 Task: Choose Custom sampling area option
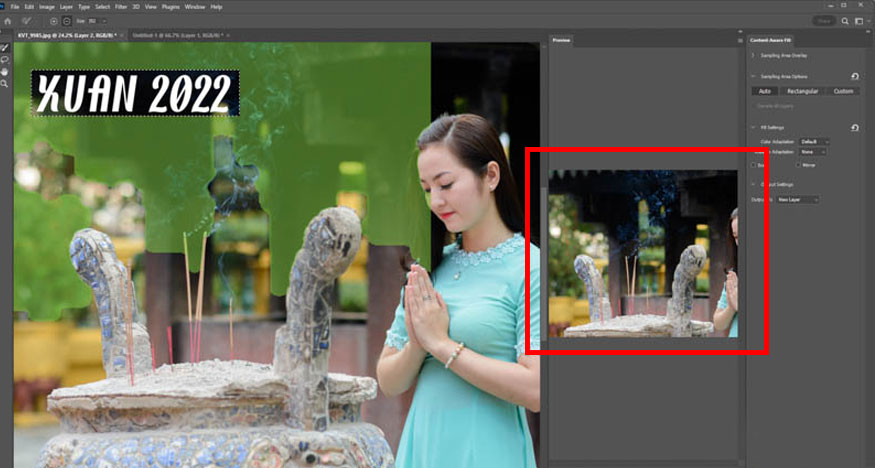(844, 91)
